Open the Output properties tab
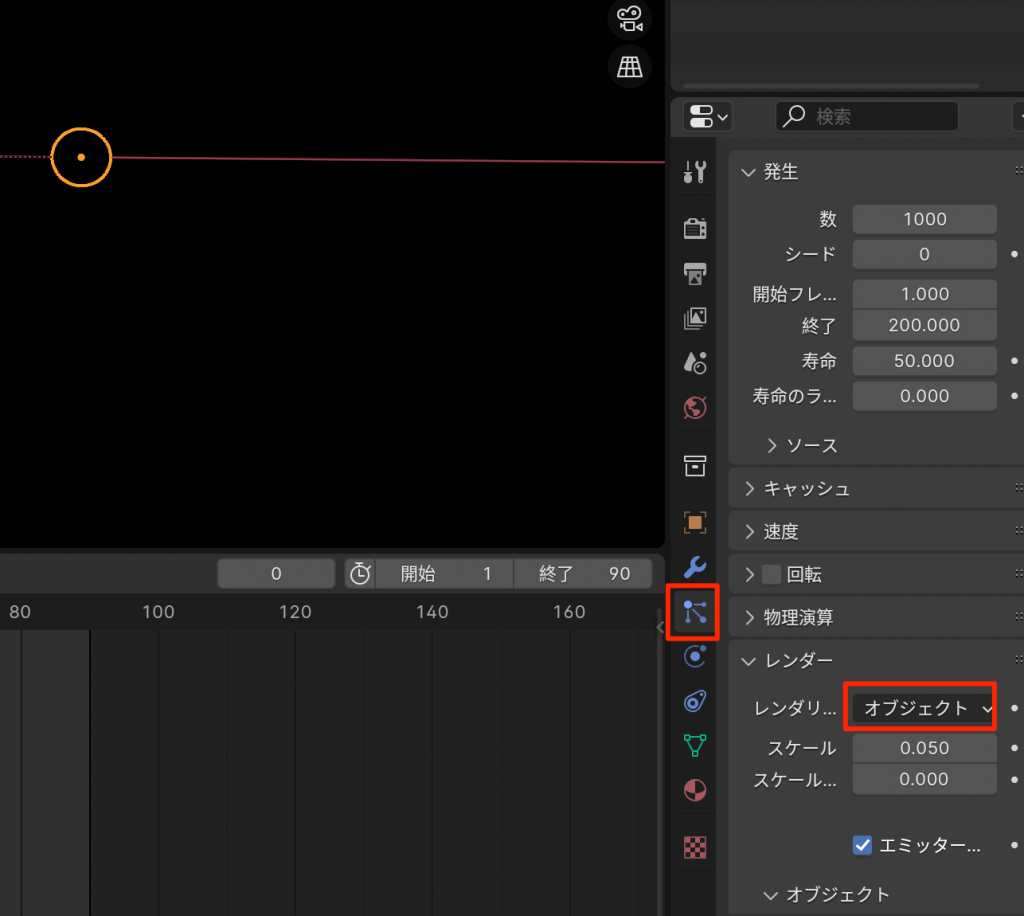The image size is (1024, 916). (694, 273)
